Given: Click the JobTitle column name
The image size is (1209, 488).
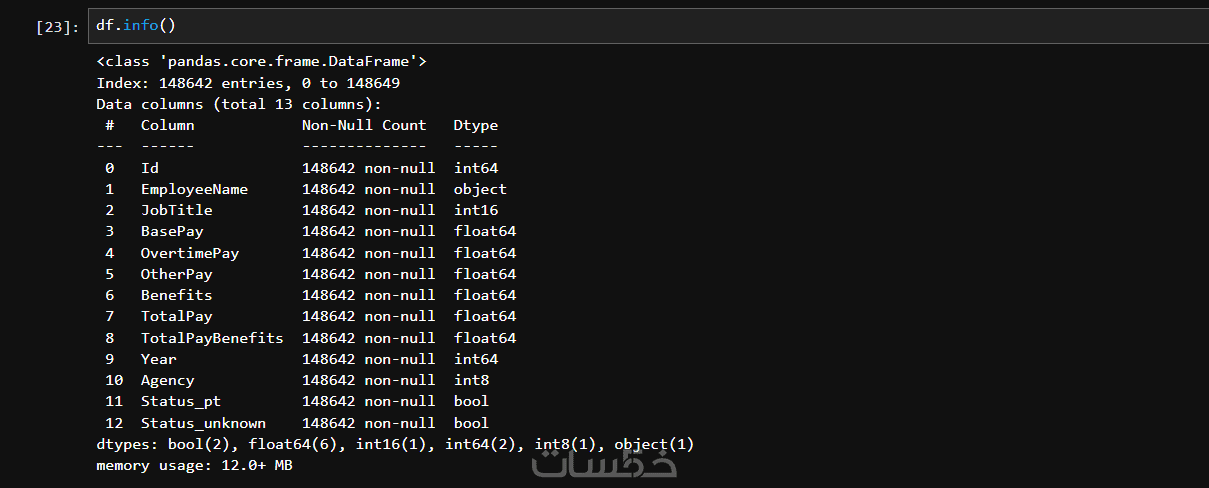Looking at the screenshot, I should point(176,210).
